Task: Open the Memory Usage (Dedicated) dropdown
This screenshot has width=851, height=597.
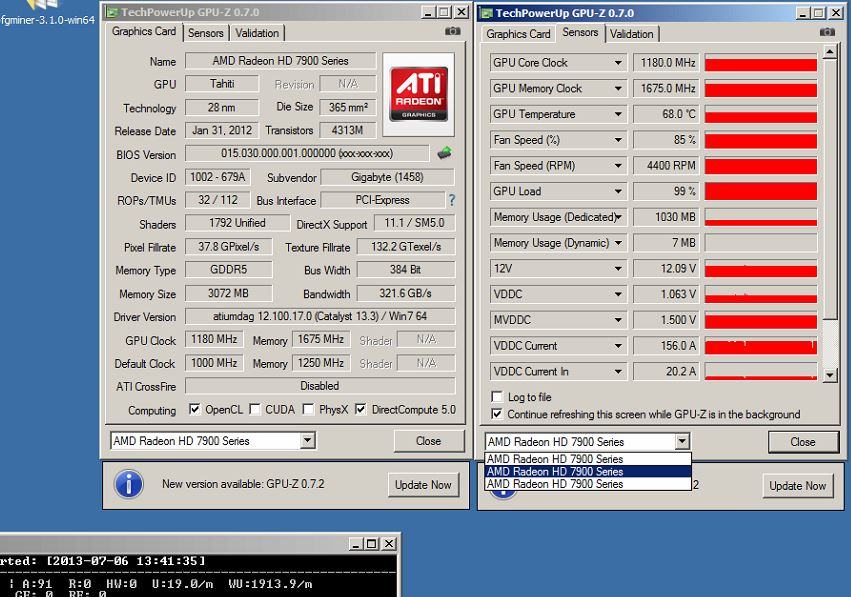Action: click(618, 217)
